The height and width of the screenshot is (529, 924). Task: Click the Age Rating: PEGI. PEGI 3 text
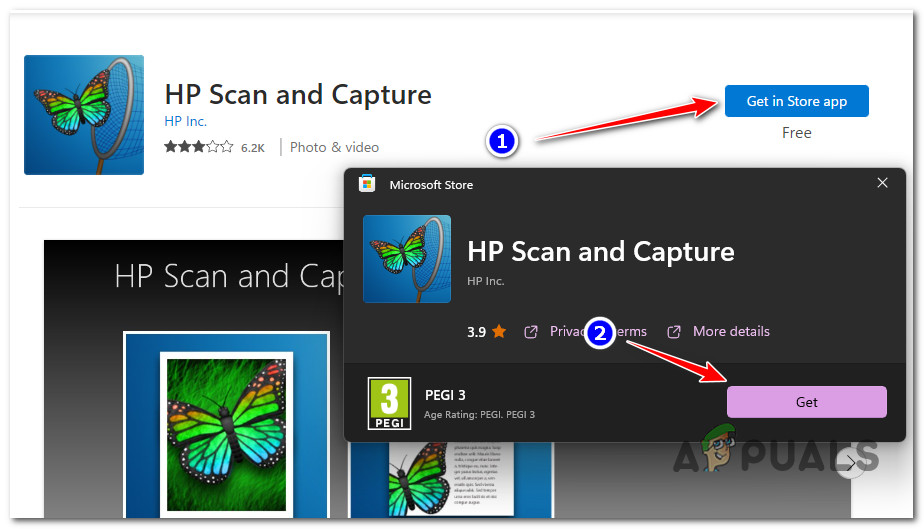(x=479, y=415)
